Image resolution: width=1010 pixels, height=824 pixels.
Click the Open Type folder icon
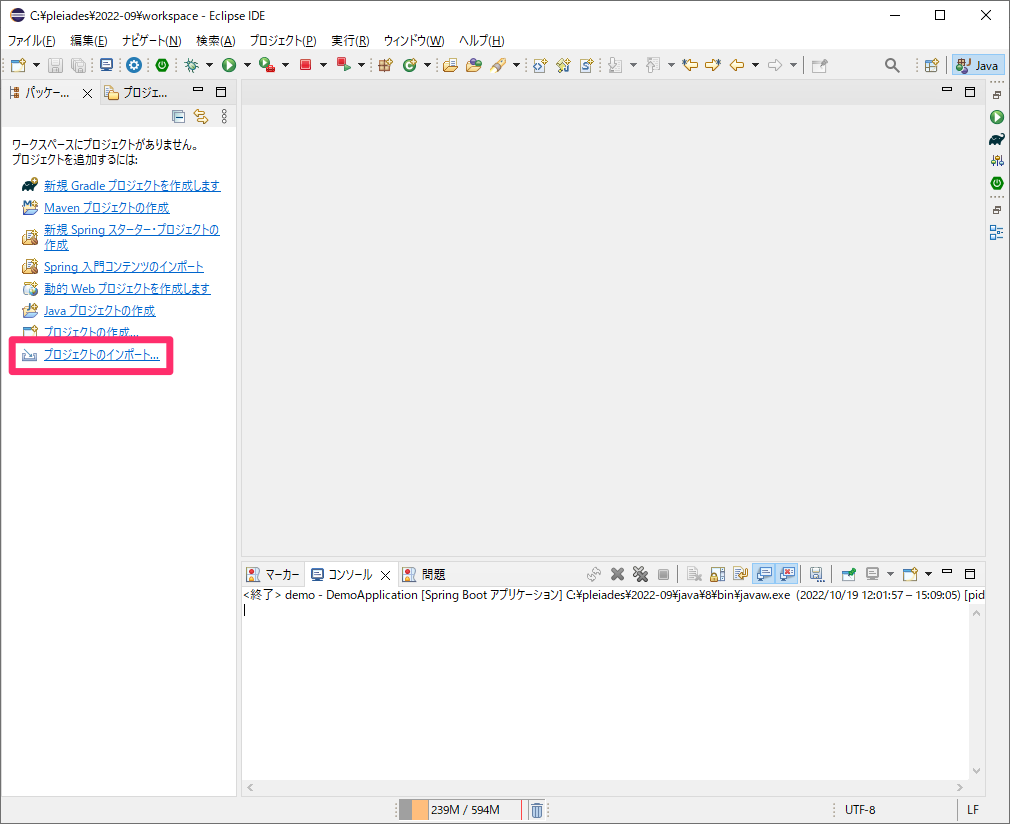click(450, 65)
